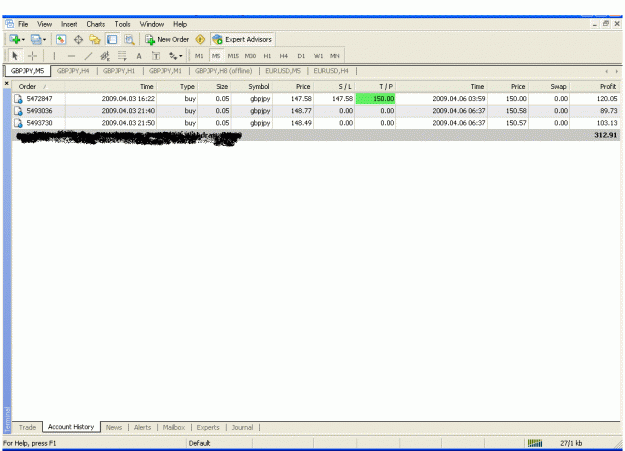Open the Insert menu
Viewport: 625px width, 451px height.
69,24
